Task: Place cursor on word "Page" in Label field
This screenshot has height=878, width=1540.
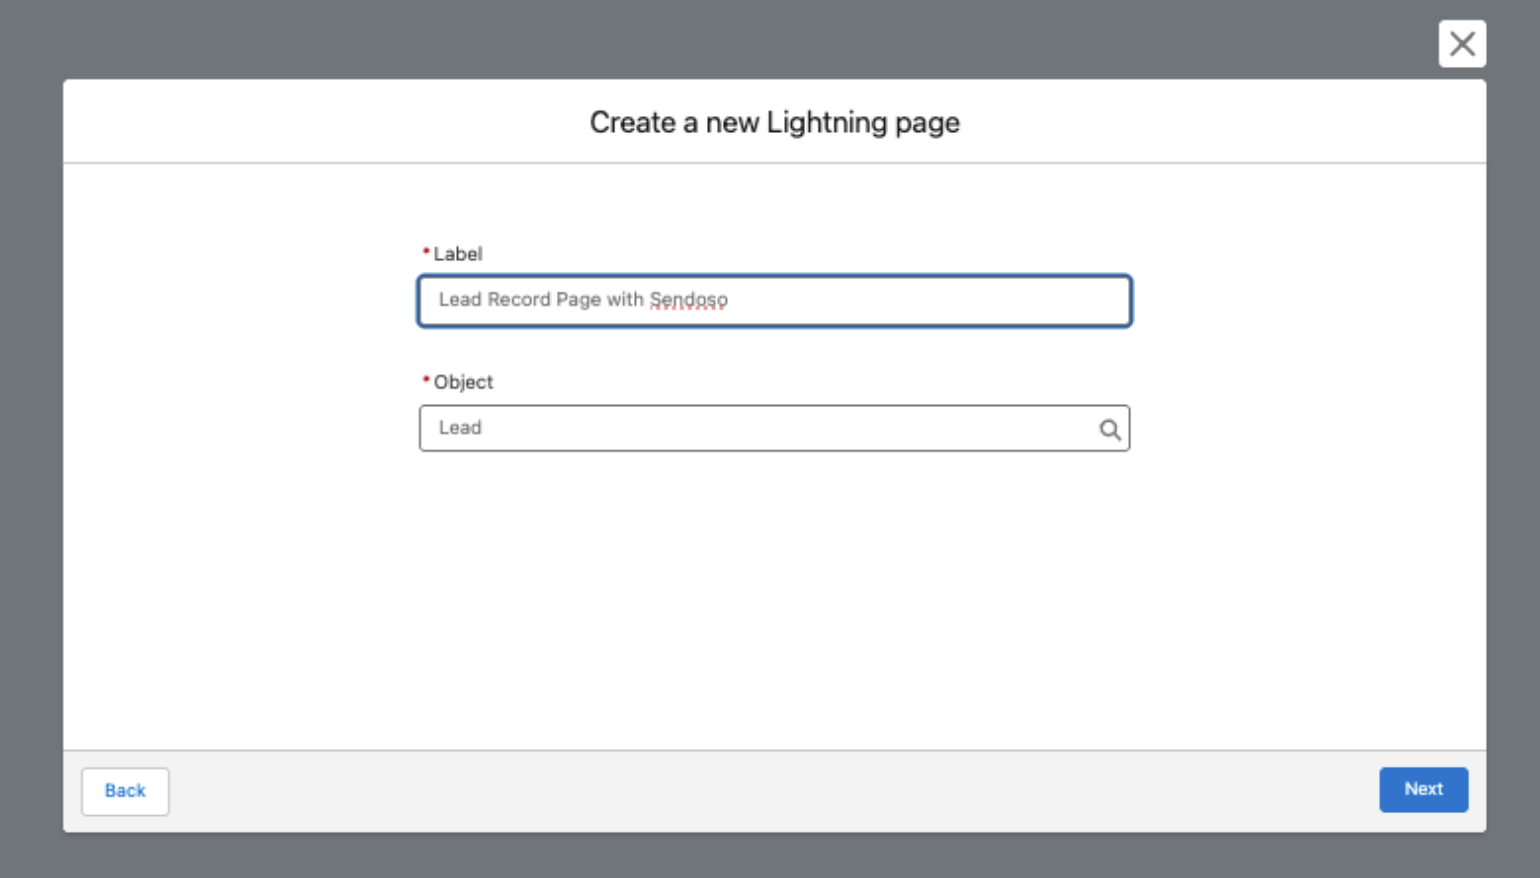Action: pos(578,300)
